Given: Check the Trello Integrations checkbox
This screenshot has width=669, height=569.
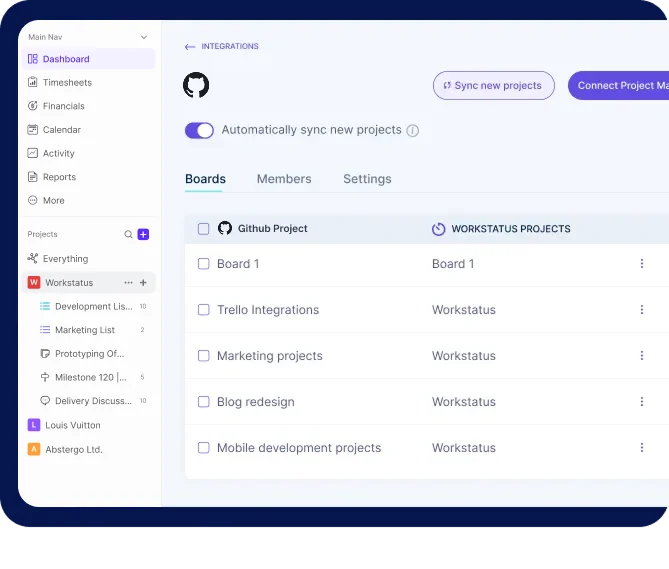Looking at the screenshot, I should pyautogui.click(x=204, y=310).
